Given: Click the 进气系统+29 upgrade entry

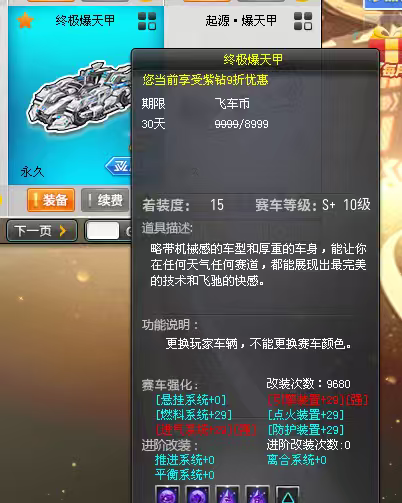Looking at the screenshot, I should 206,430.
